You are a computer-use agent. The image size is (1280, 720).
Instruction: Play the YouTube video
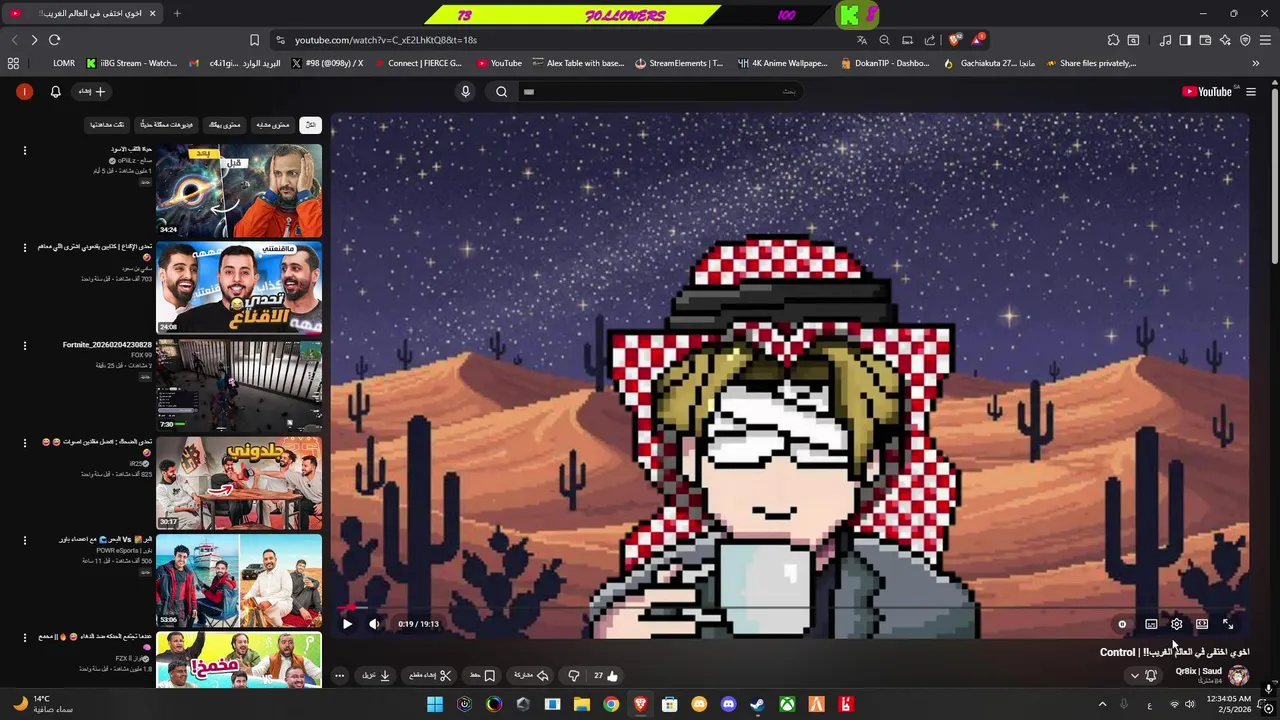[347, 624]
